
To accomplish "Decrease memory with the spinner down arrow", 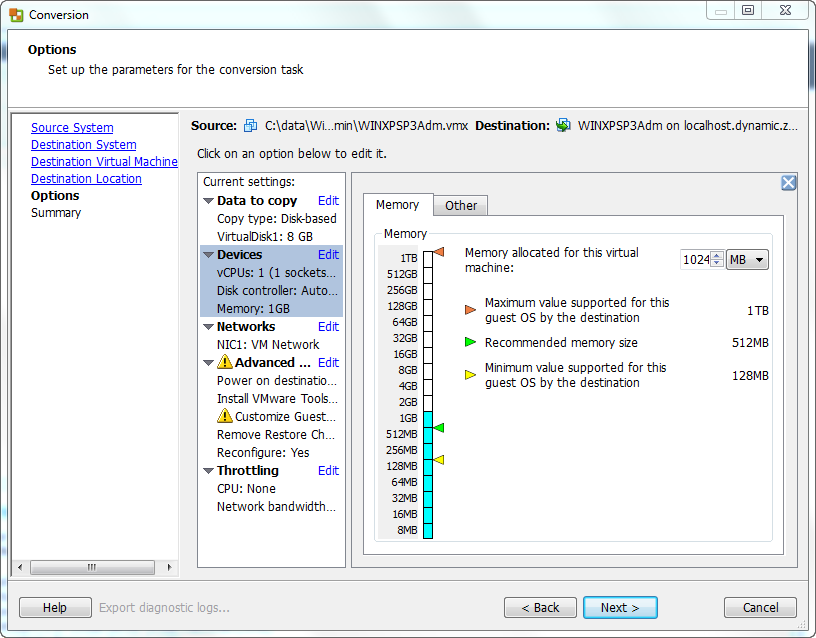I will click(x=717, y=263).
